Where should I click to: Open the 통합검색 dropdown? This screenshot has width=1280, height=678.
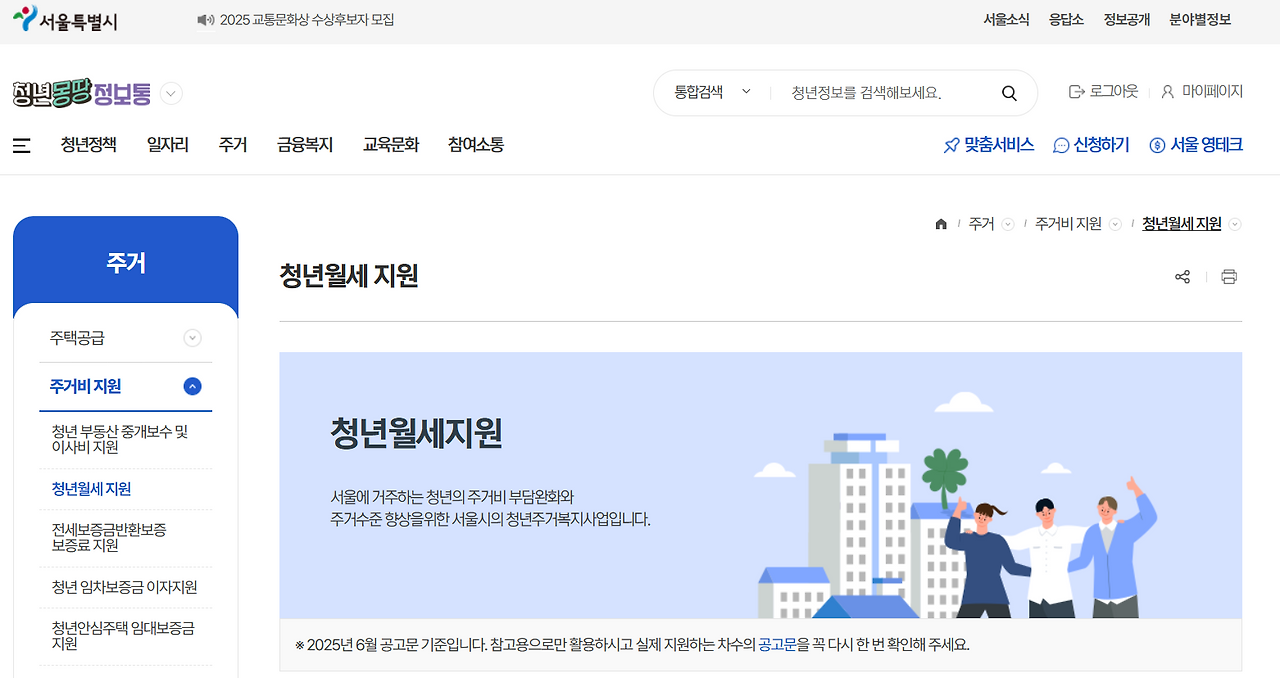(710, 91)
